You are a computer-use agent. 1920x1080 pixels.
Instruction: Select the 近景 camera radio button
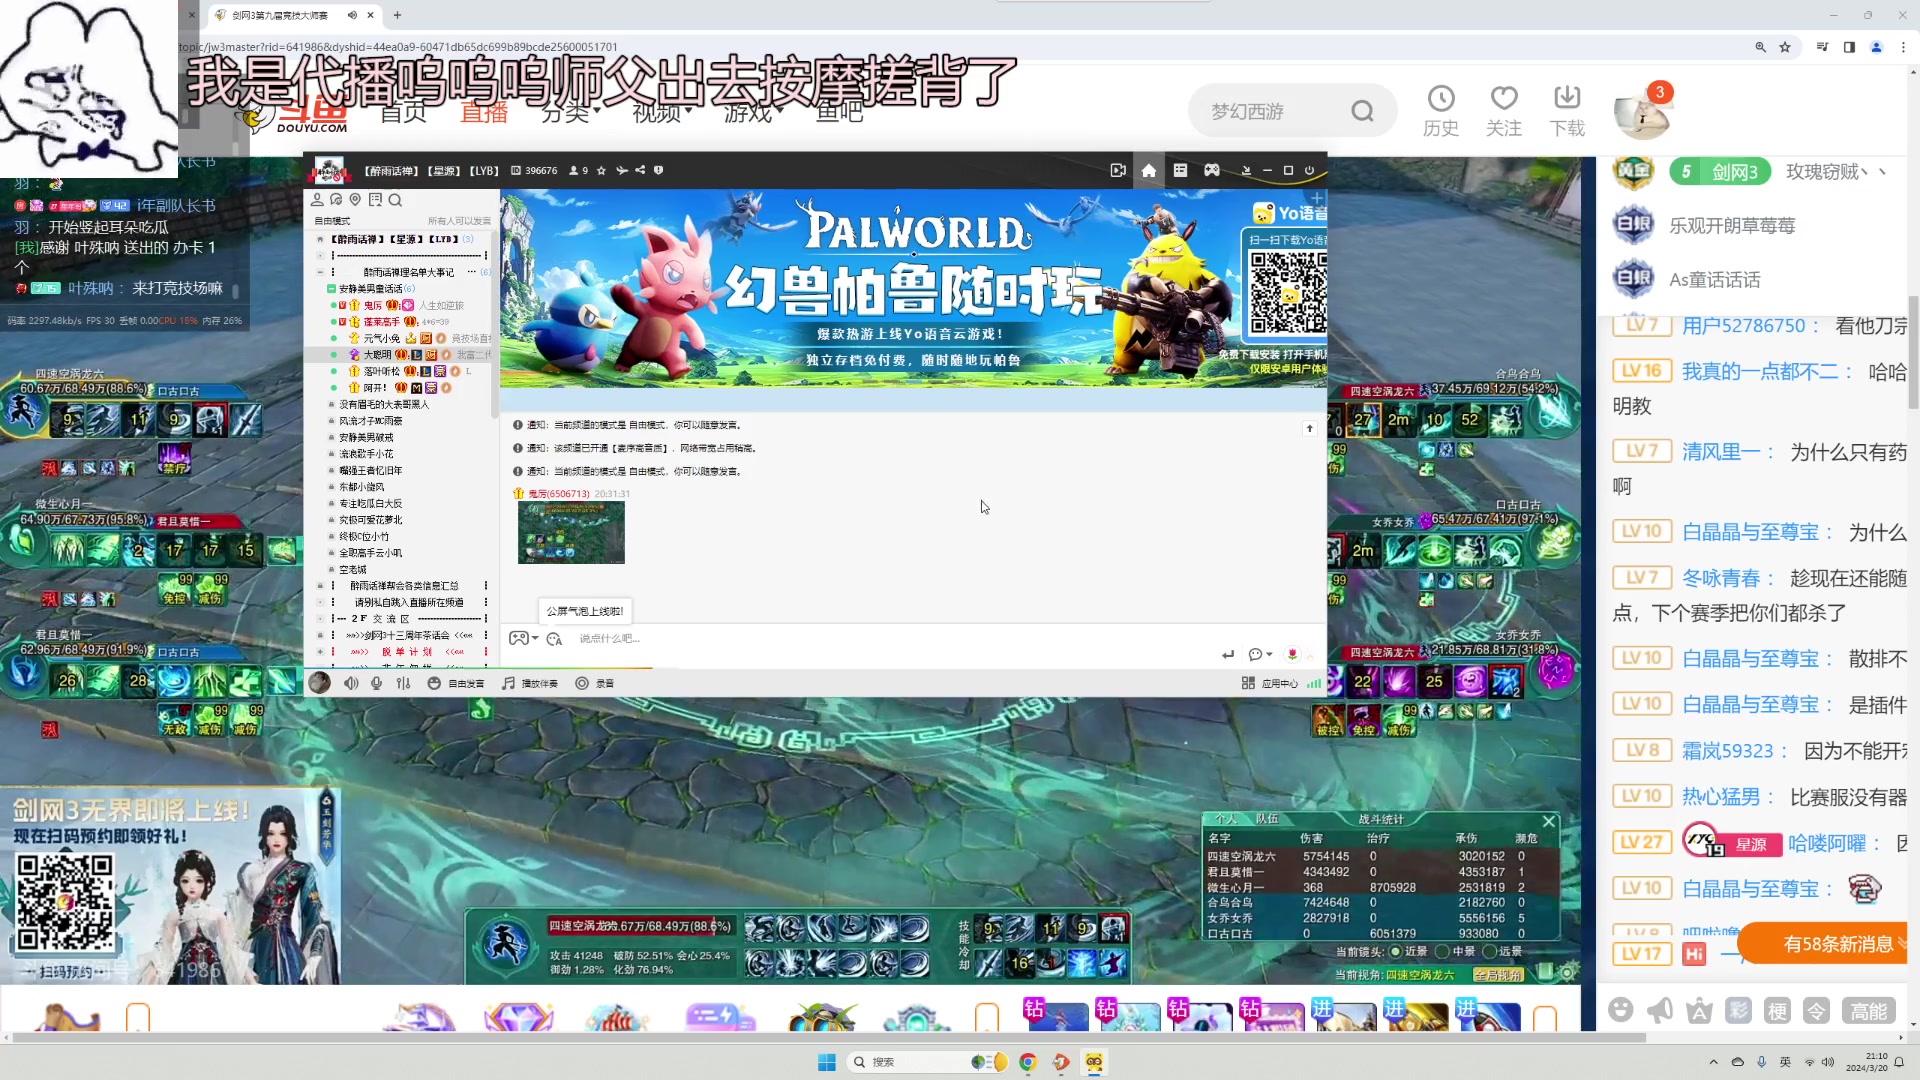pos(1396,951)
